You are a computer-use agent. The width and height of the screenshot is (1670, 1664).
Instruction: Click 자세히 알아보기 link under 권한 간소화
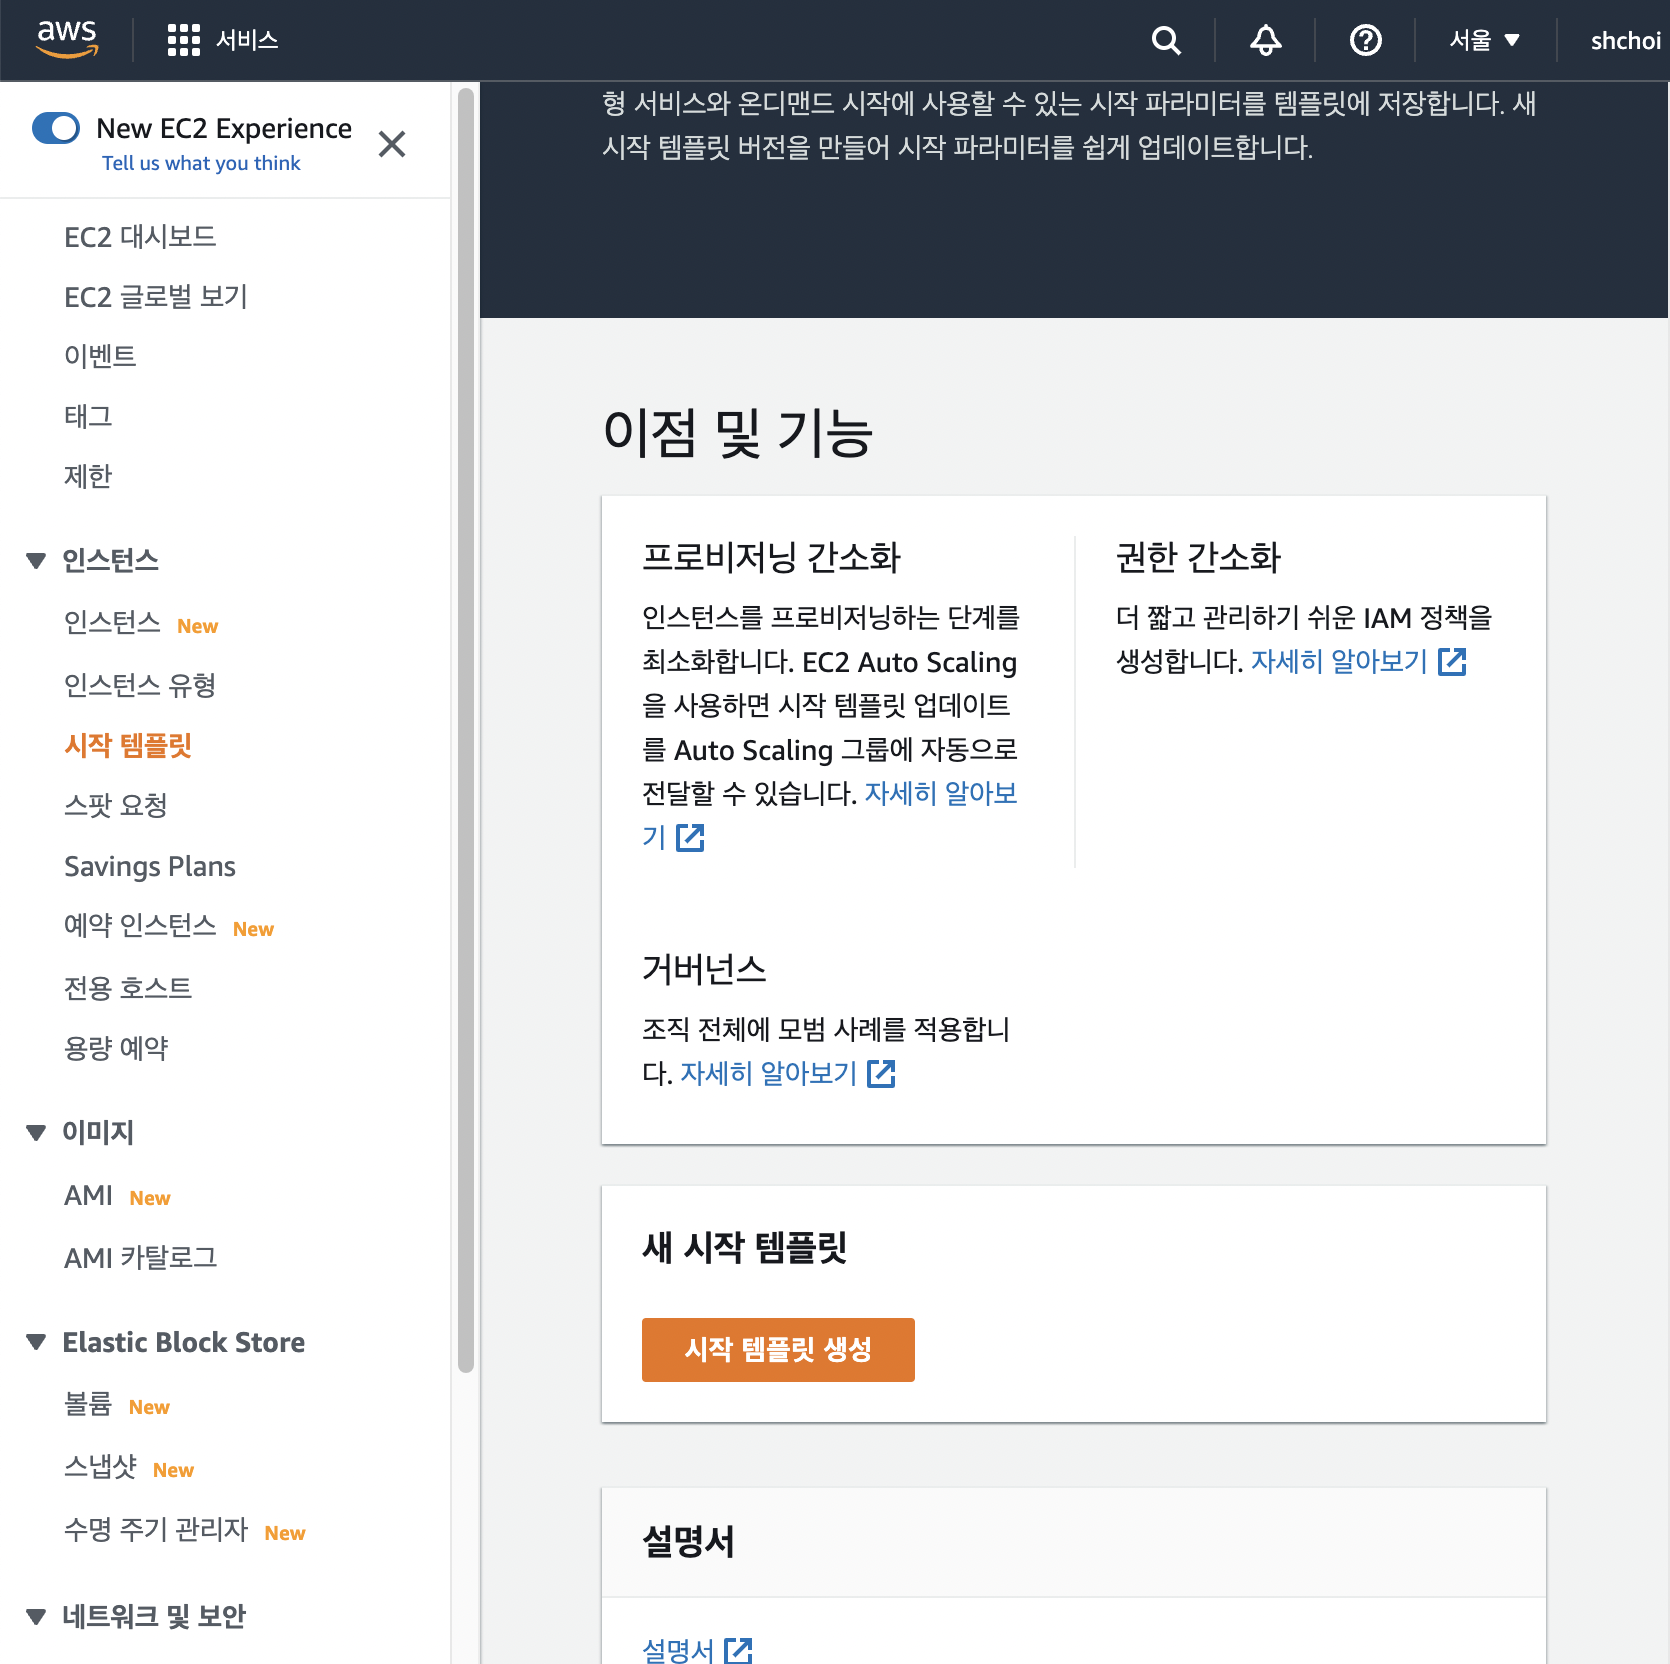(x=1339, y=661)
